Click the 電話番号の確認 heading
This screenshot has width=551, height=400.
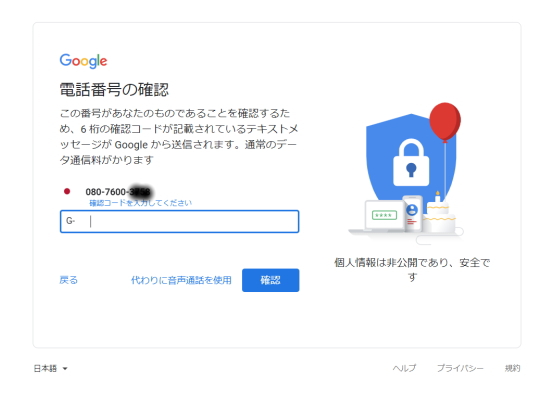(114, 90)
